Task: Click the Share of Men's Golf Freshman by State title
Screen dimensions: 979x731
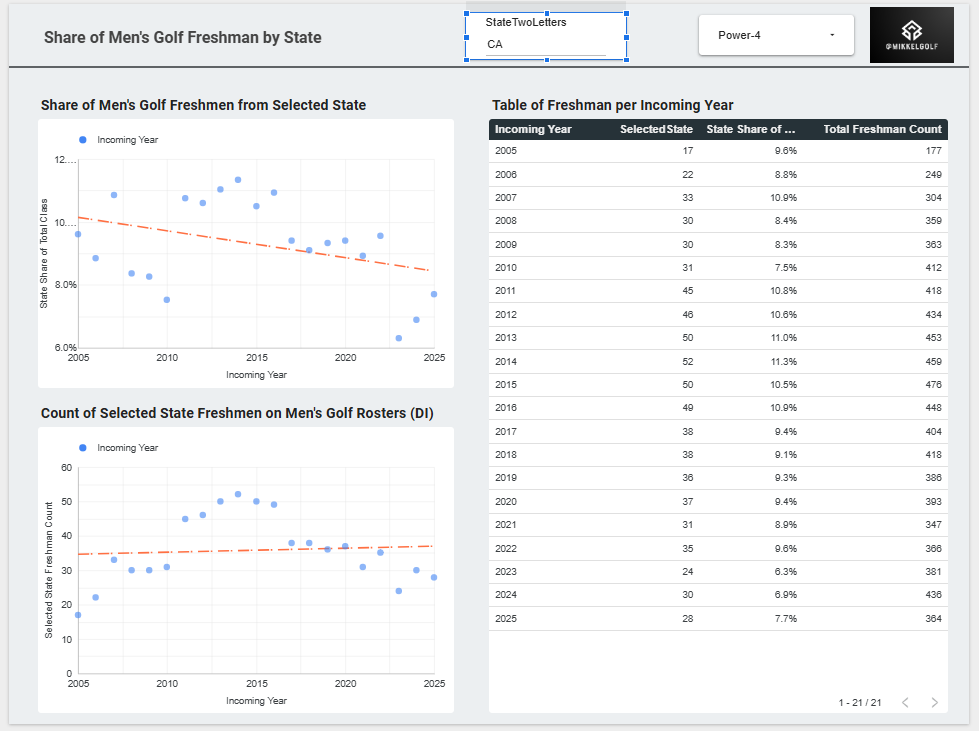Action: pos(182,37)
